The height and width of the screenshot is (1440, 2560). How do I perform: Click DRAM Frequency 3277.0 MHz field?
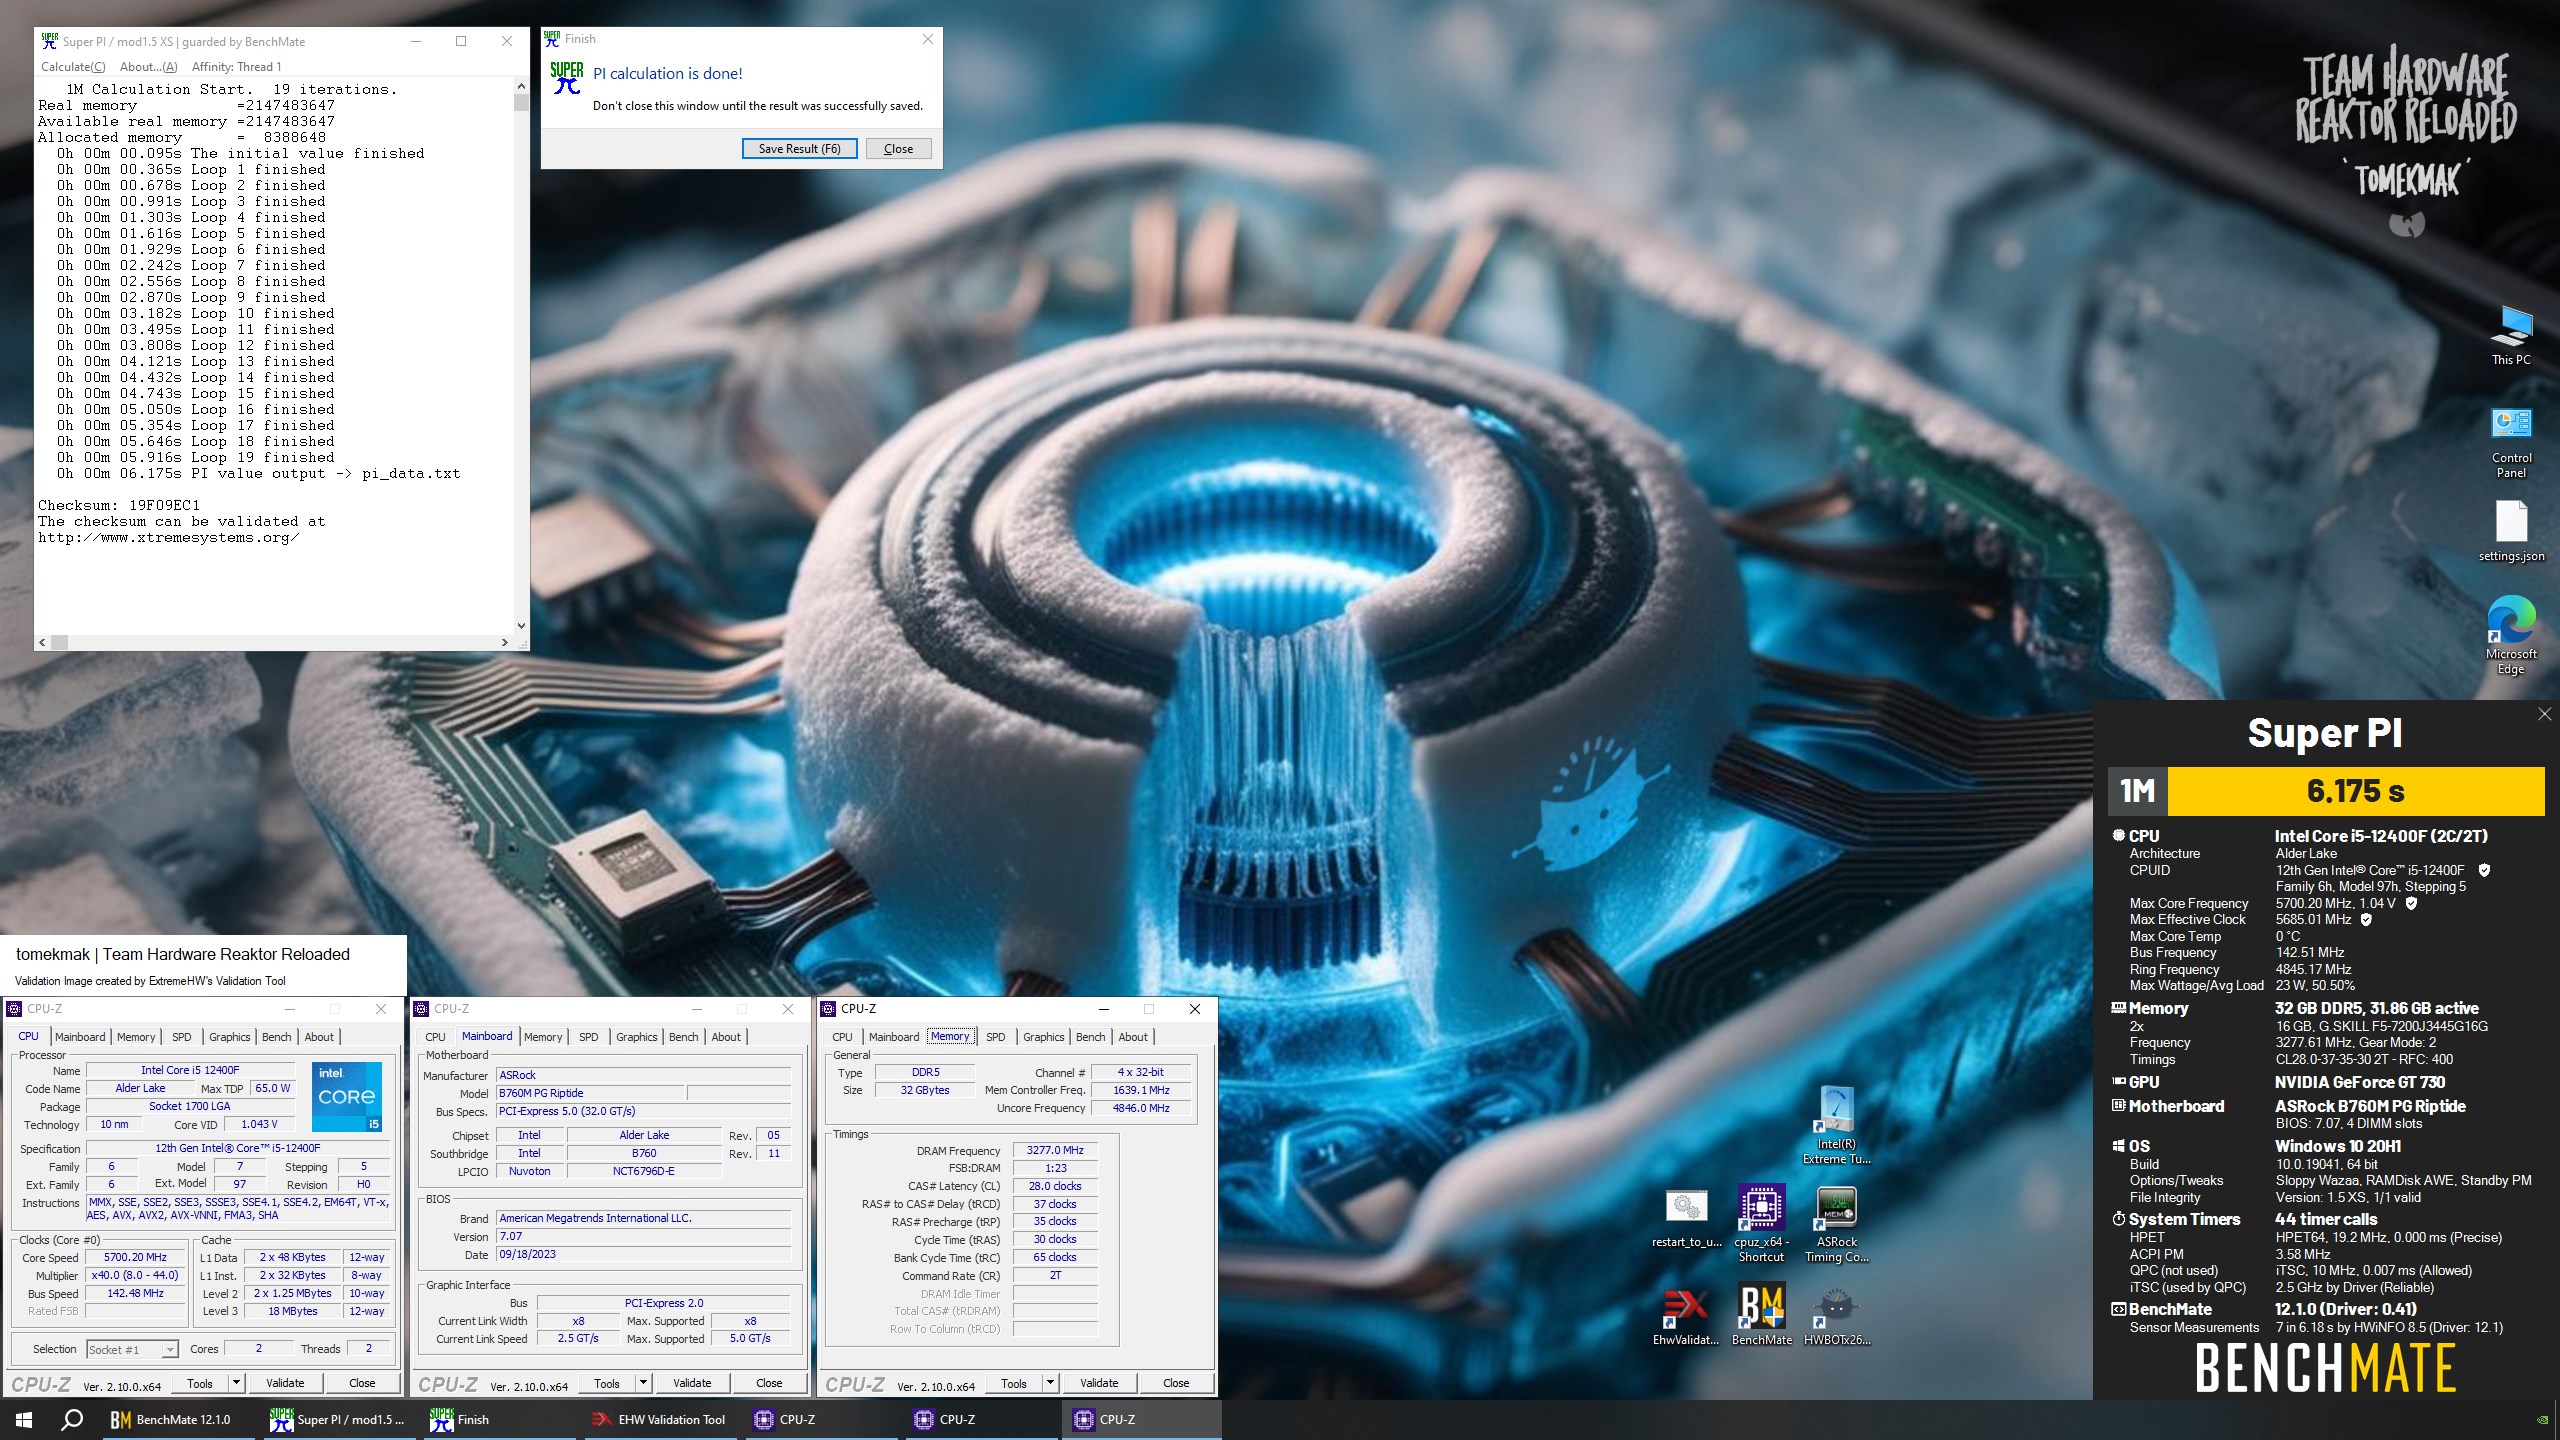point(1055,1151)
